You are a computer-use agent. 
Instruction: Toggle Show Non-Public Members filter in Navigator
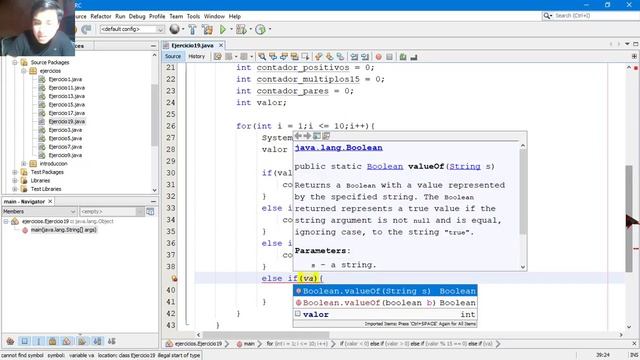pyautogui.click(x=52, y=341)
